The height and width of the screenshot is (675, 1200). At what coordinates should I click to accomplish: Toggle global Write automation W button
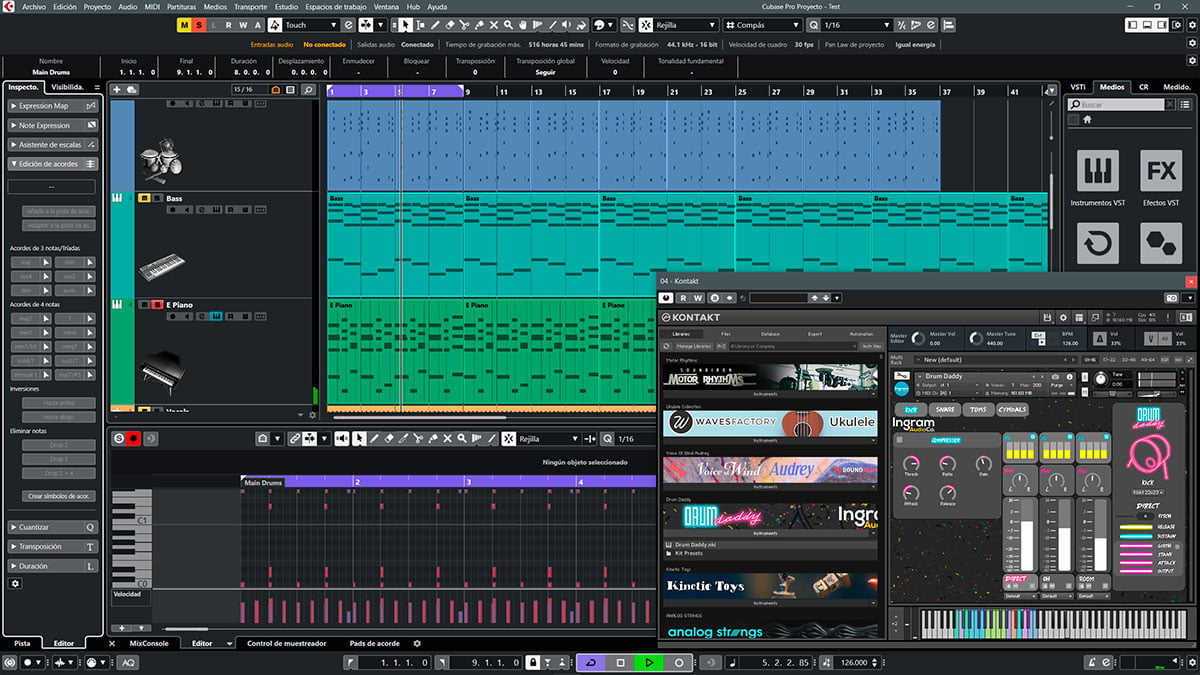243,24
